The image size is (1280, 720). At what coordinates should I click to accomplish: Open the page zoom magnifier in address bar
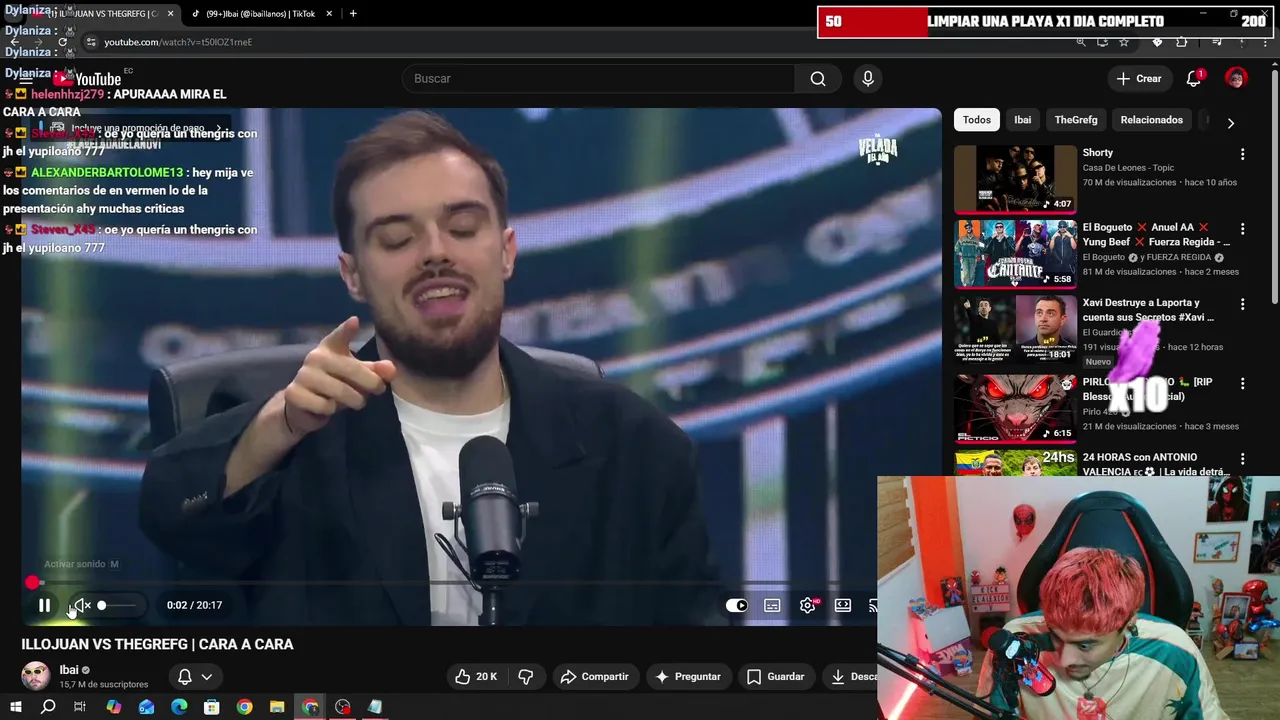(1081, 42)
